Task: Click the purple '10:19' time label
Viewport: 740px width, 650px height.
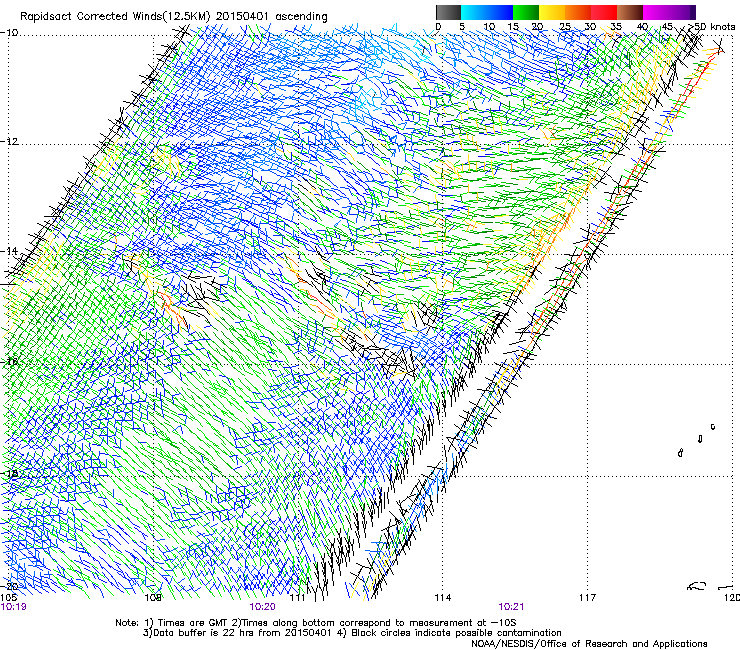Action: [x=14, y=607]
